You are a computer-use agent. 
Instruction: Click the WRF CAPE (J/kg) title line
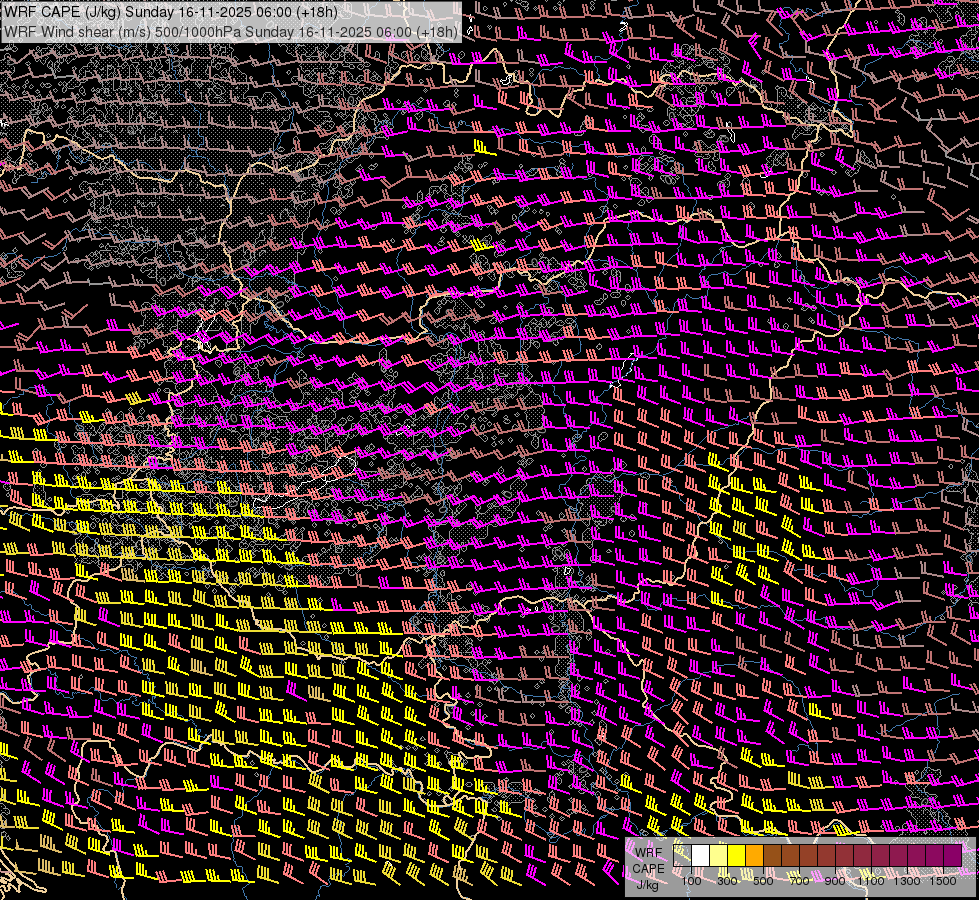[170, 12]
